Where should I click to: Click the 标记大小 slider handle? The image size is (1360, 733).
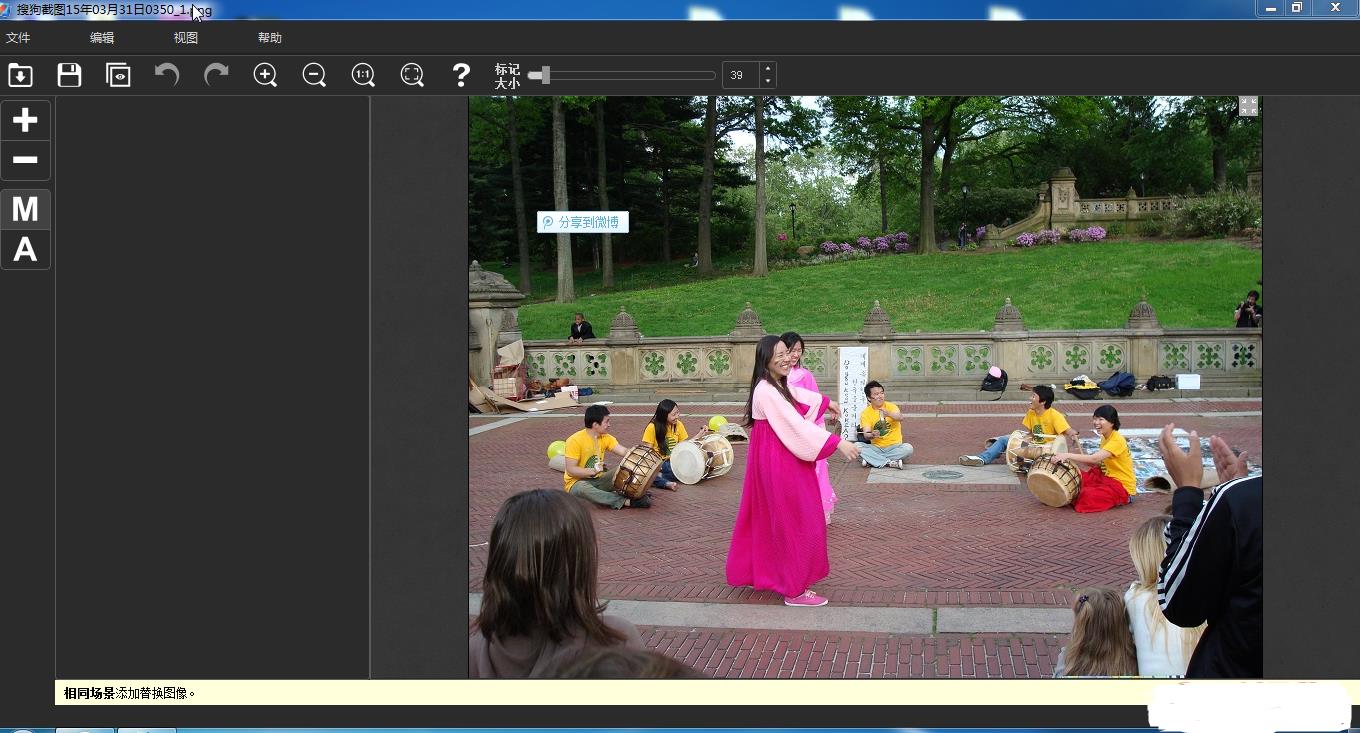point(544,75)
